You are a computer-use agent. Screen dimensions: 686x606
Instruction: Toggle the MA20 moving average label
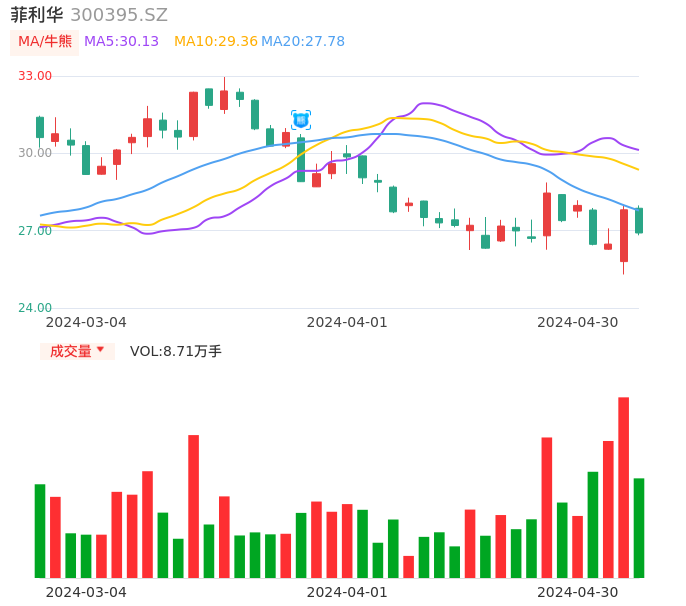click(x=303, y=42)
